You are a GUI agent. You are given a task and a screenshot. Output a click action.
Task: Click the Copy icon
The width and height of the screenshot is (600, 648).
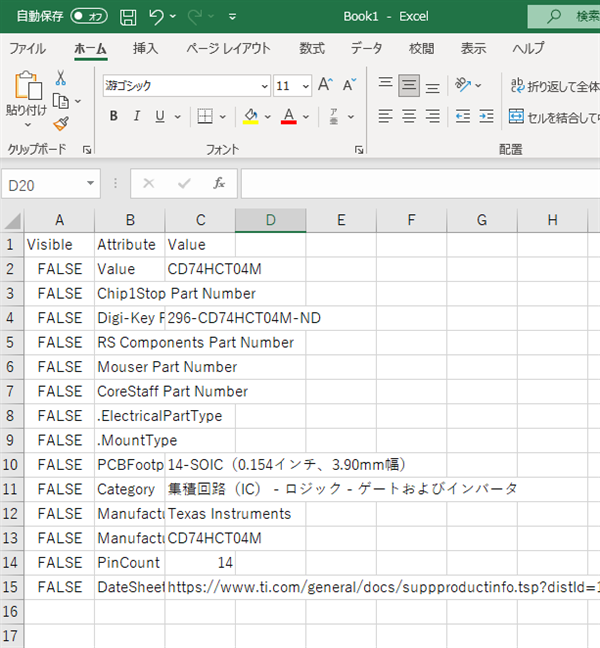click(x=61, y=101)
